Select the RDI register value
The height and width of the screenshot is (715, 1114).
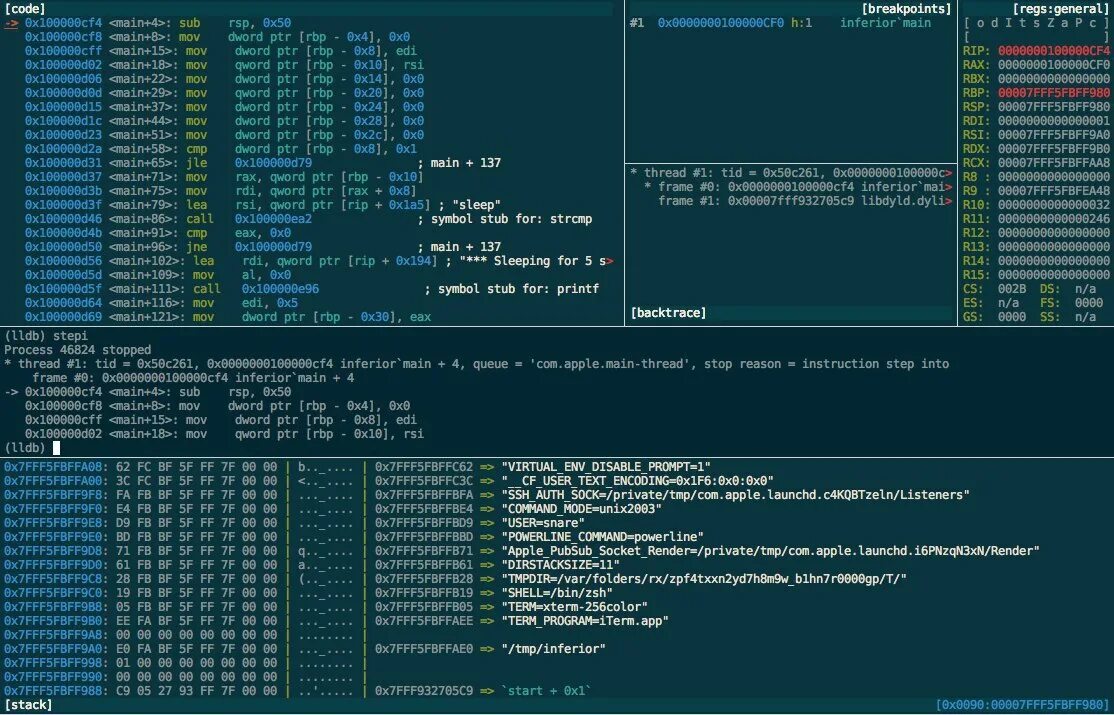point(1054,121)
